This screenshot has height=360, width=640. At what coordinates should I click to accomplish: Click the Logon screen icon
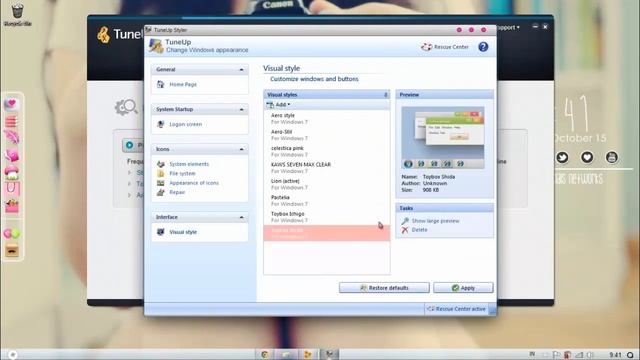[160, 124]
